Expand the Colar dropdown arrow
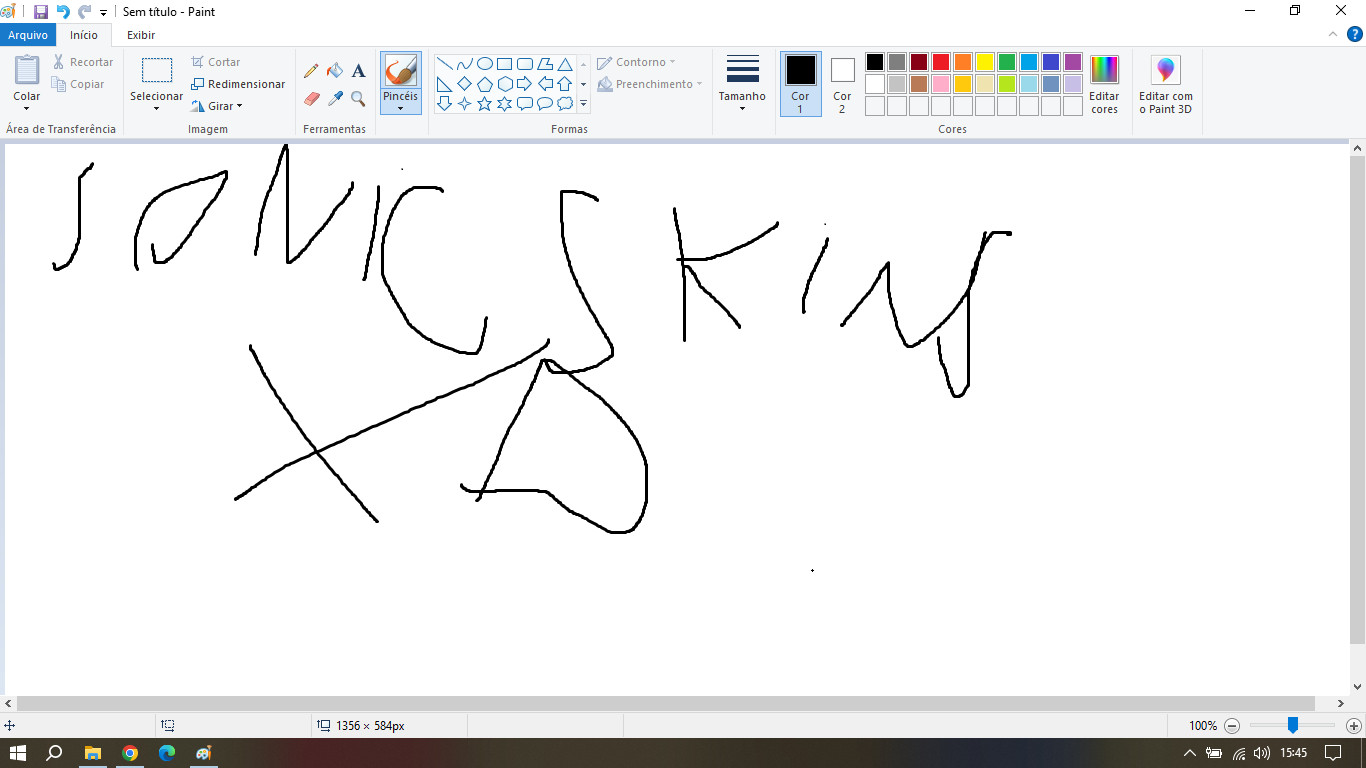The width and height of the screenshot is (1366, 768). [x=27, y=110]
